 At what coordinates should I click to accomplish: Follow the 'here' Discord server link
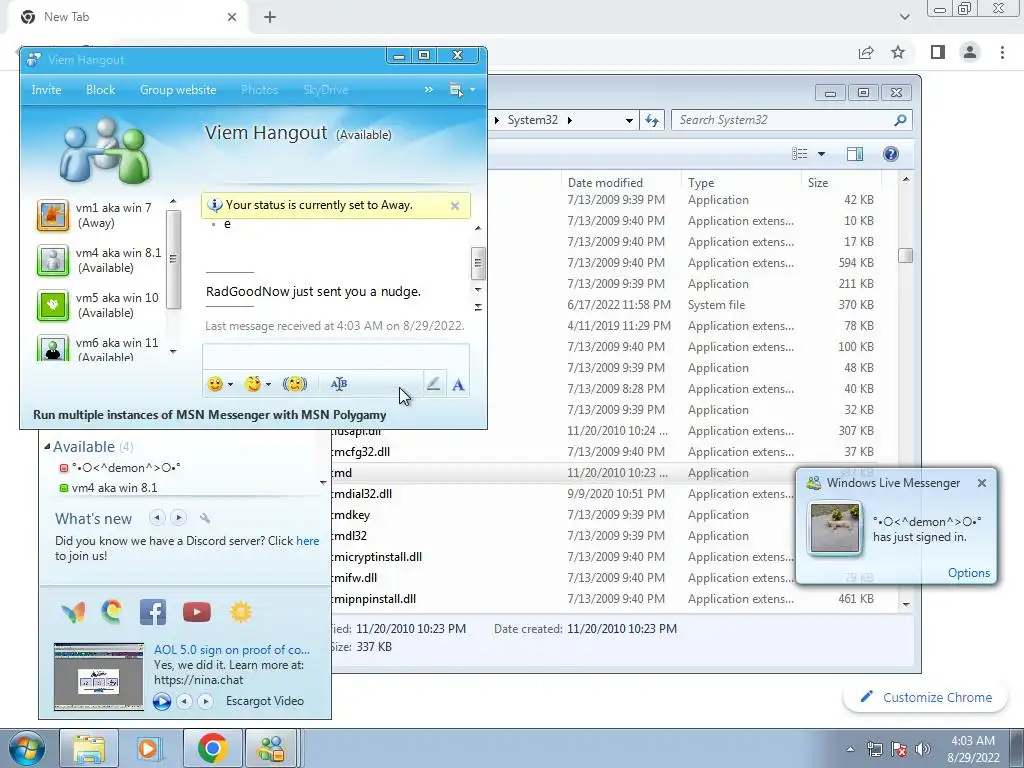coord(308,541)
